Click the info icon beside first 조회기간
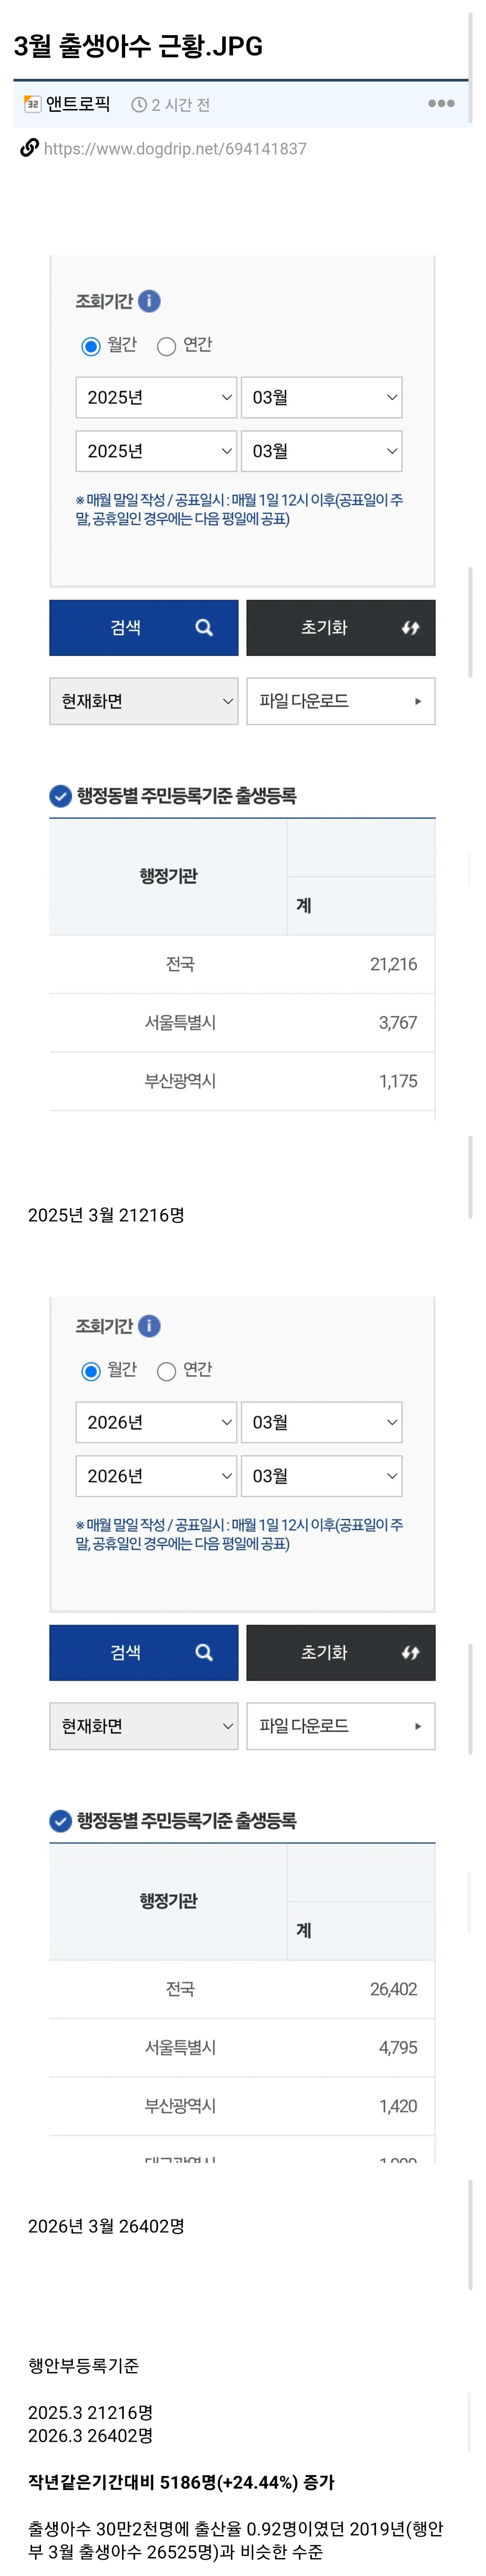 click(x=149, y=301)
